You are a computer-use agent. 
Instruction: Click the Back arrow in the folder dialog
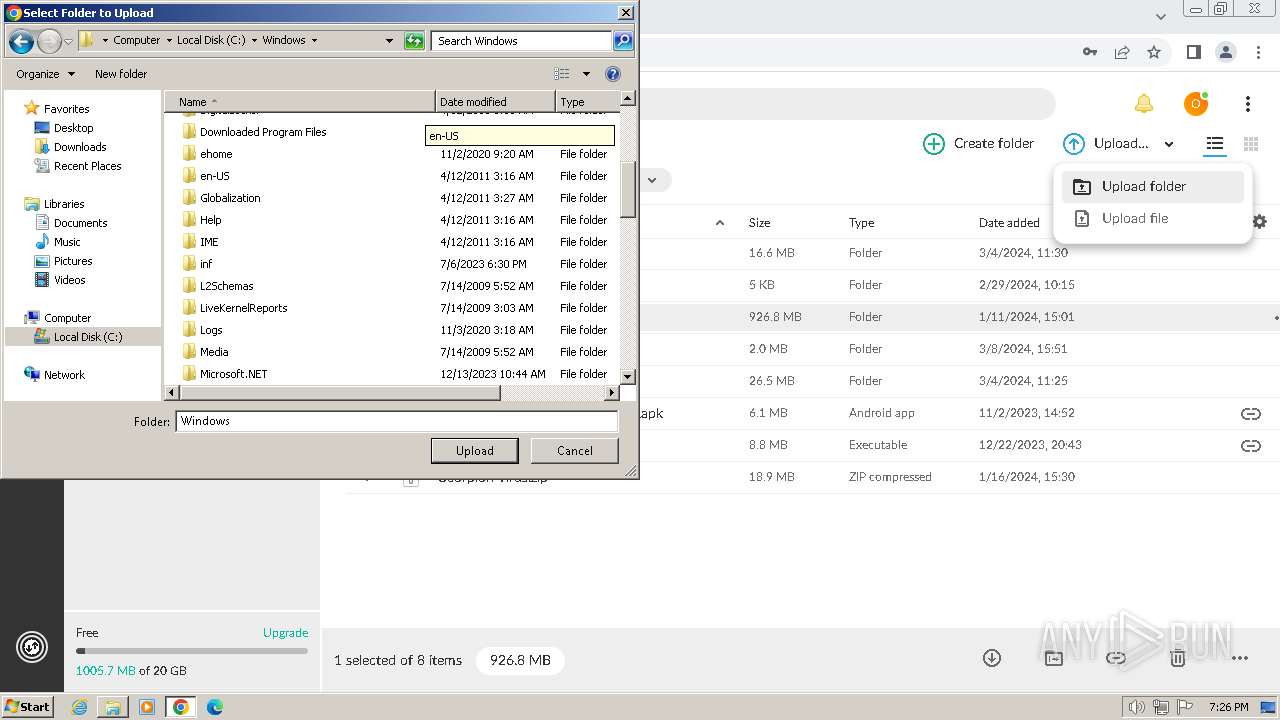(21, 41)
